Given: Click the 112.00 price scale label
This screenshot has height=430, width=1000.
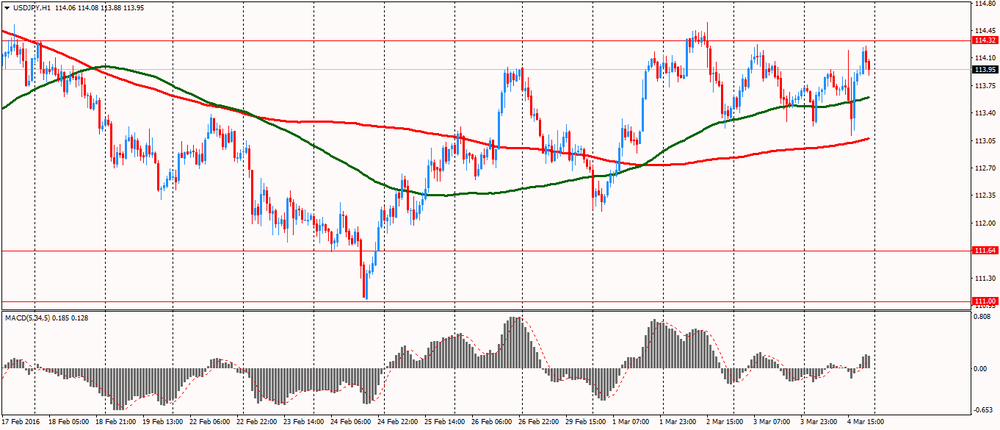Looking at the screenshot, I should coord(984,223).
